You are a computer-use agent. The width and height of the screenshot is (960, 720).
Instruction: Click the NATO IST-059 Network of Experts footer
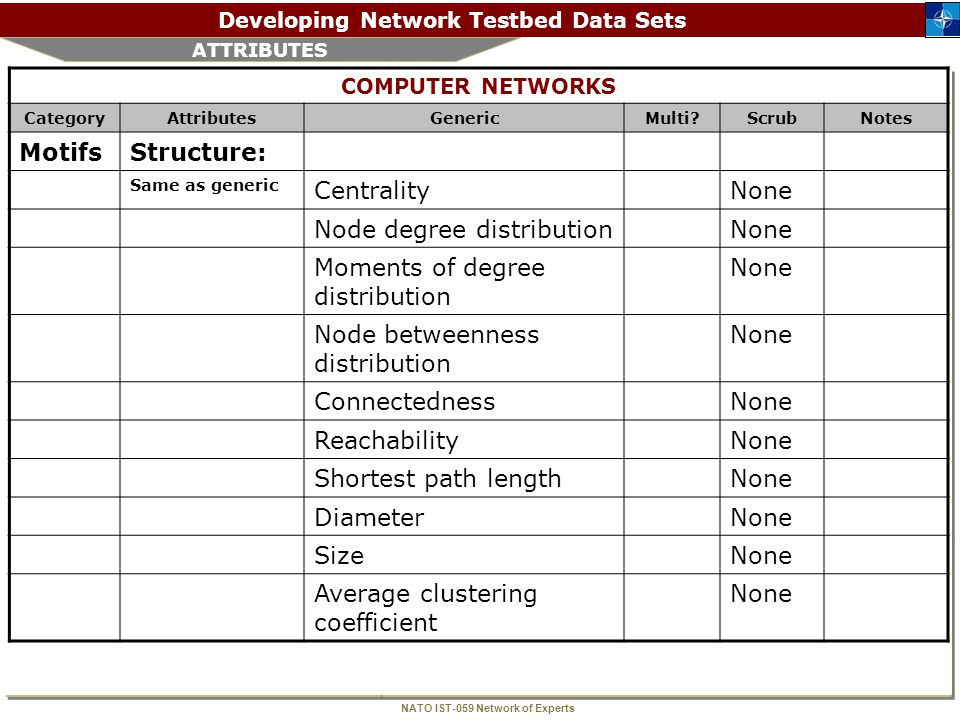[487, 708]
